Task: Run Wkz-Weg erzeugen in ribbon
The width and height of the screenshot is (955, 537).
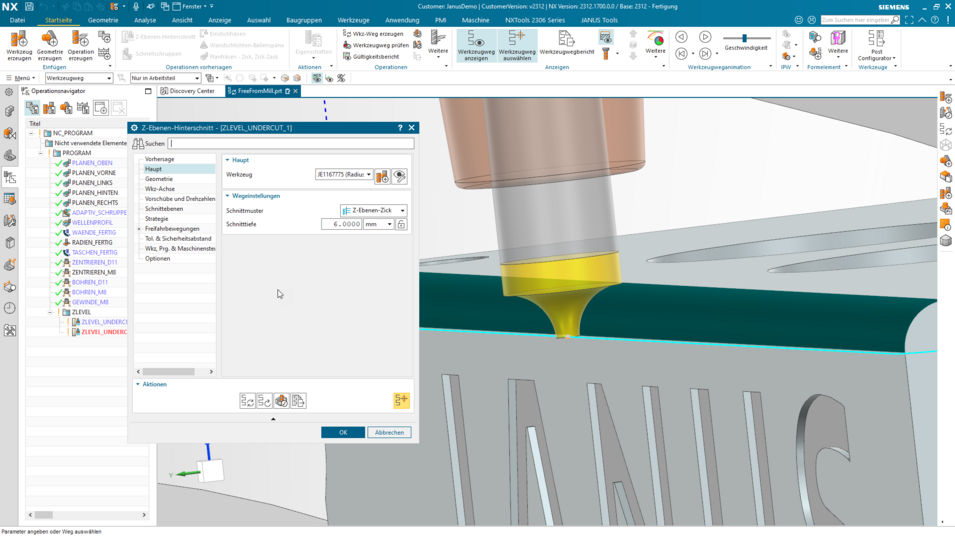Action: pyautogui.click(x=373, y=33)
